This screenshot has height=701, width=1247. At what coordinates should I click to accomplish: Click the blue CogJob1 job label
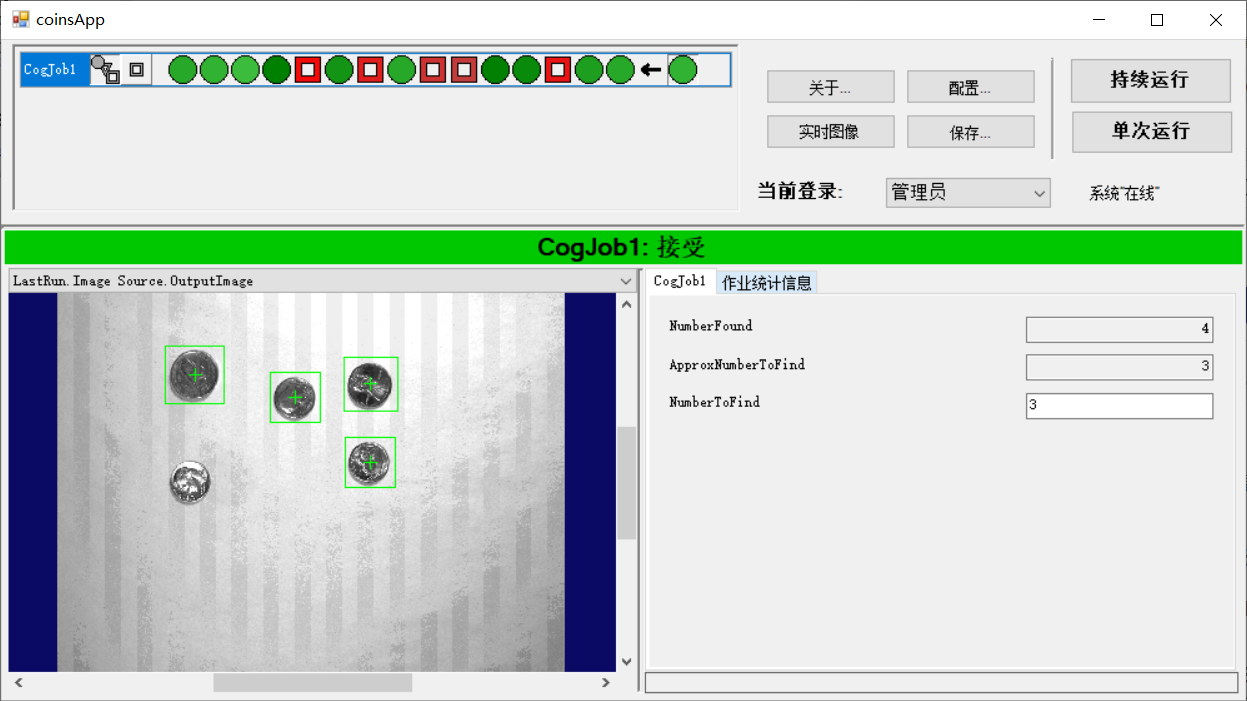pyautogui.click(x=52, y=69)
